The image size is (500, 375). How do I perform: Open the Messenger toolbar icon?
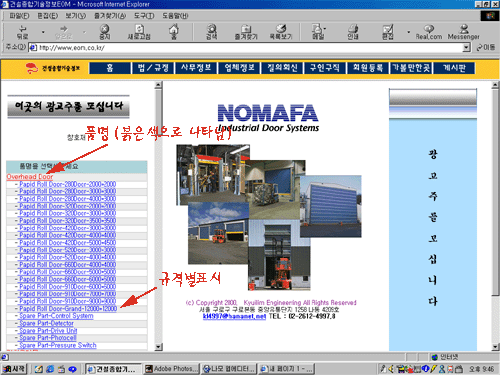464,32
